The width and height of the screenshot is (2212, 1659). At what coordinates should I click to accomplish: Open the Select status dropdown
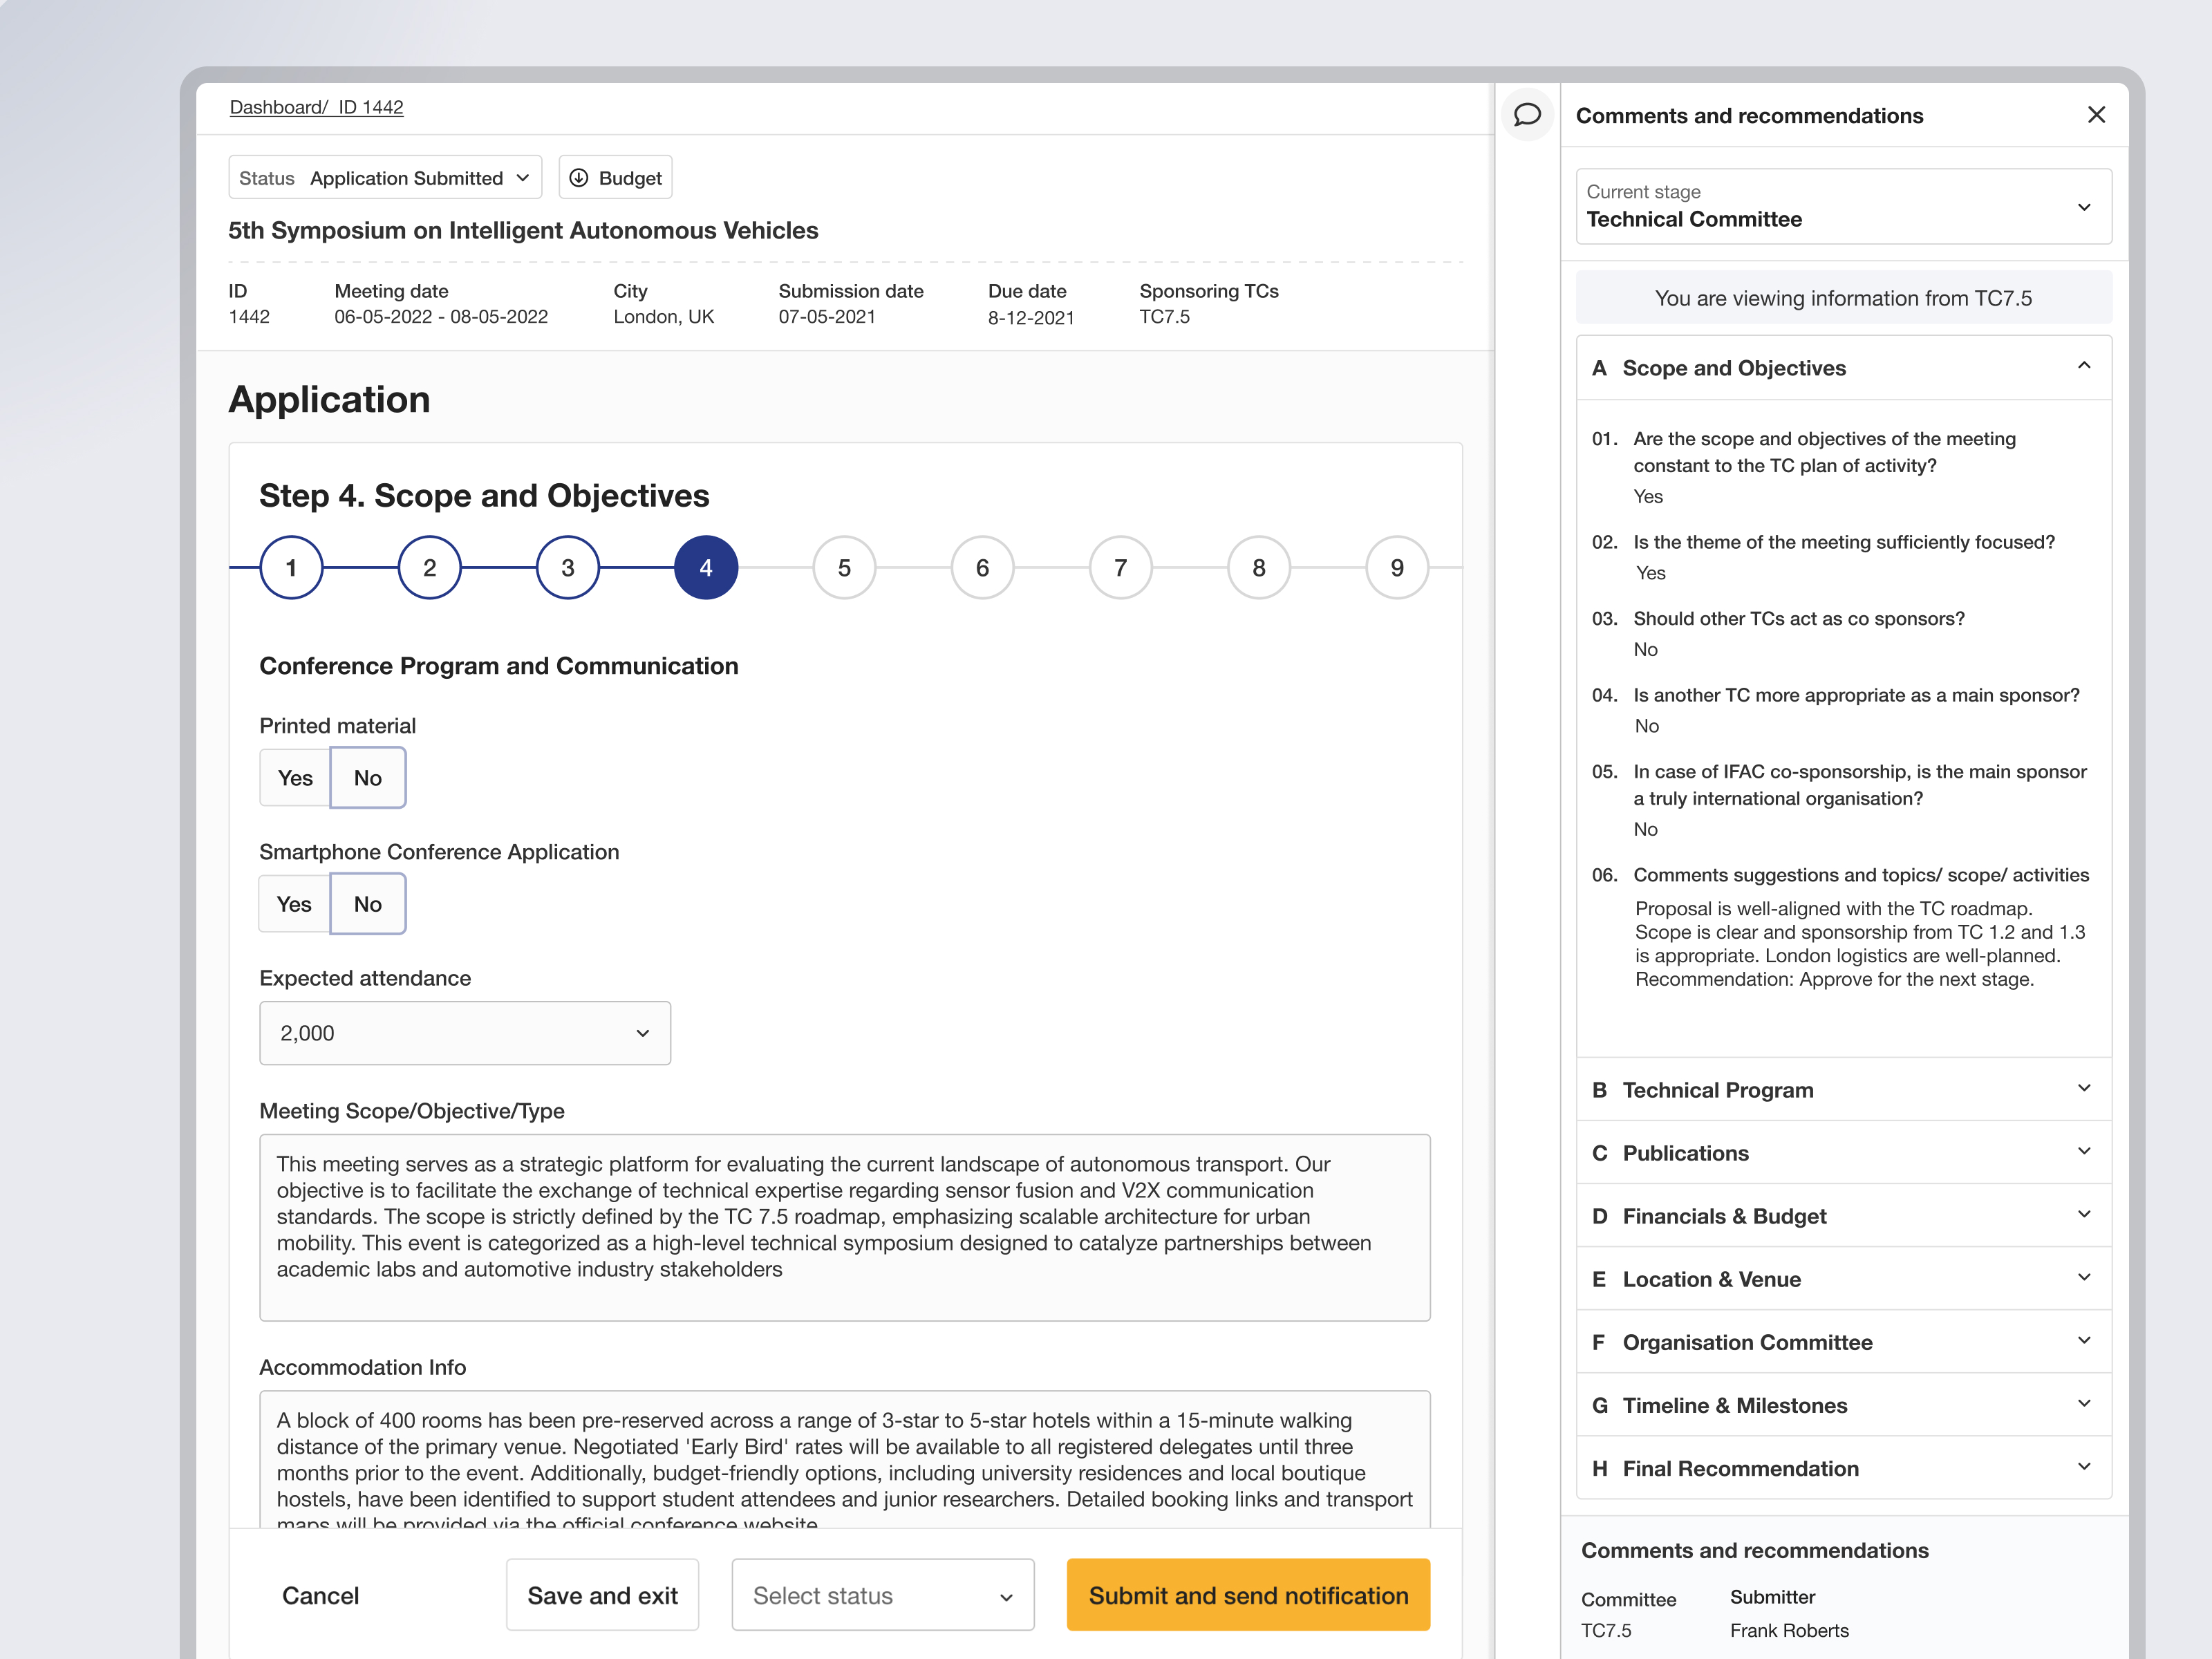click(x=882, y=1595)
